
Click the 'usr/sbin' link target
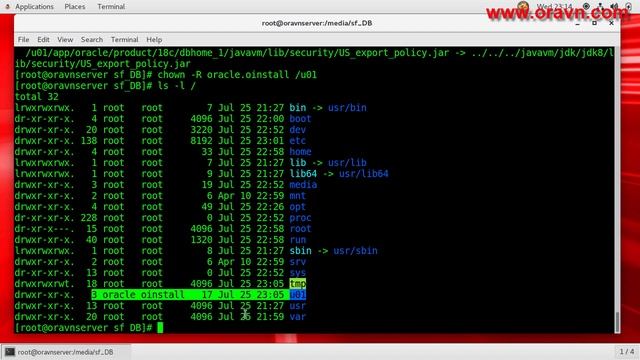click(356, 251)
